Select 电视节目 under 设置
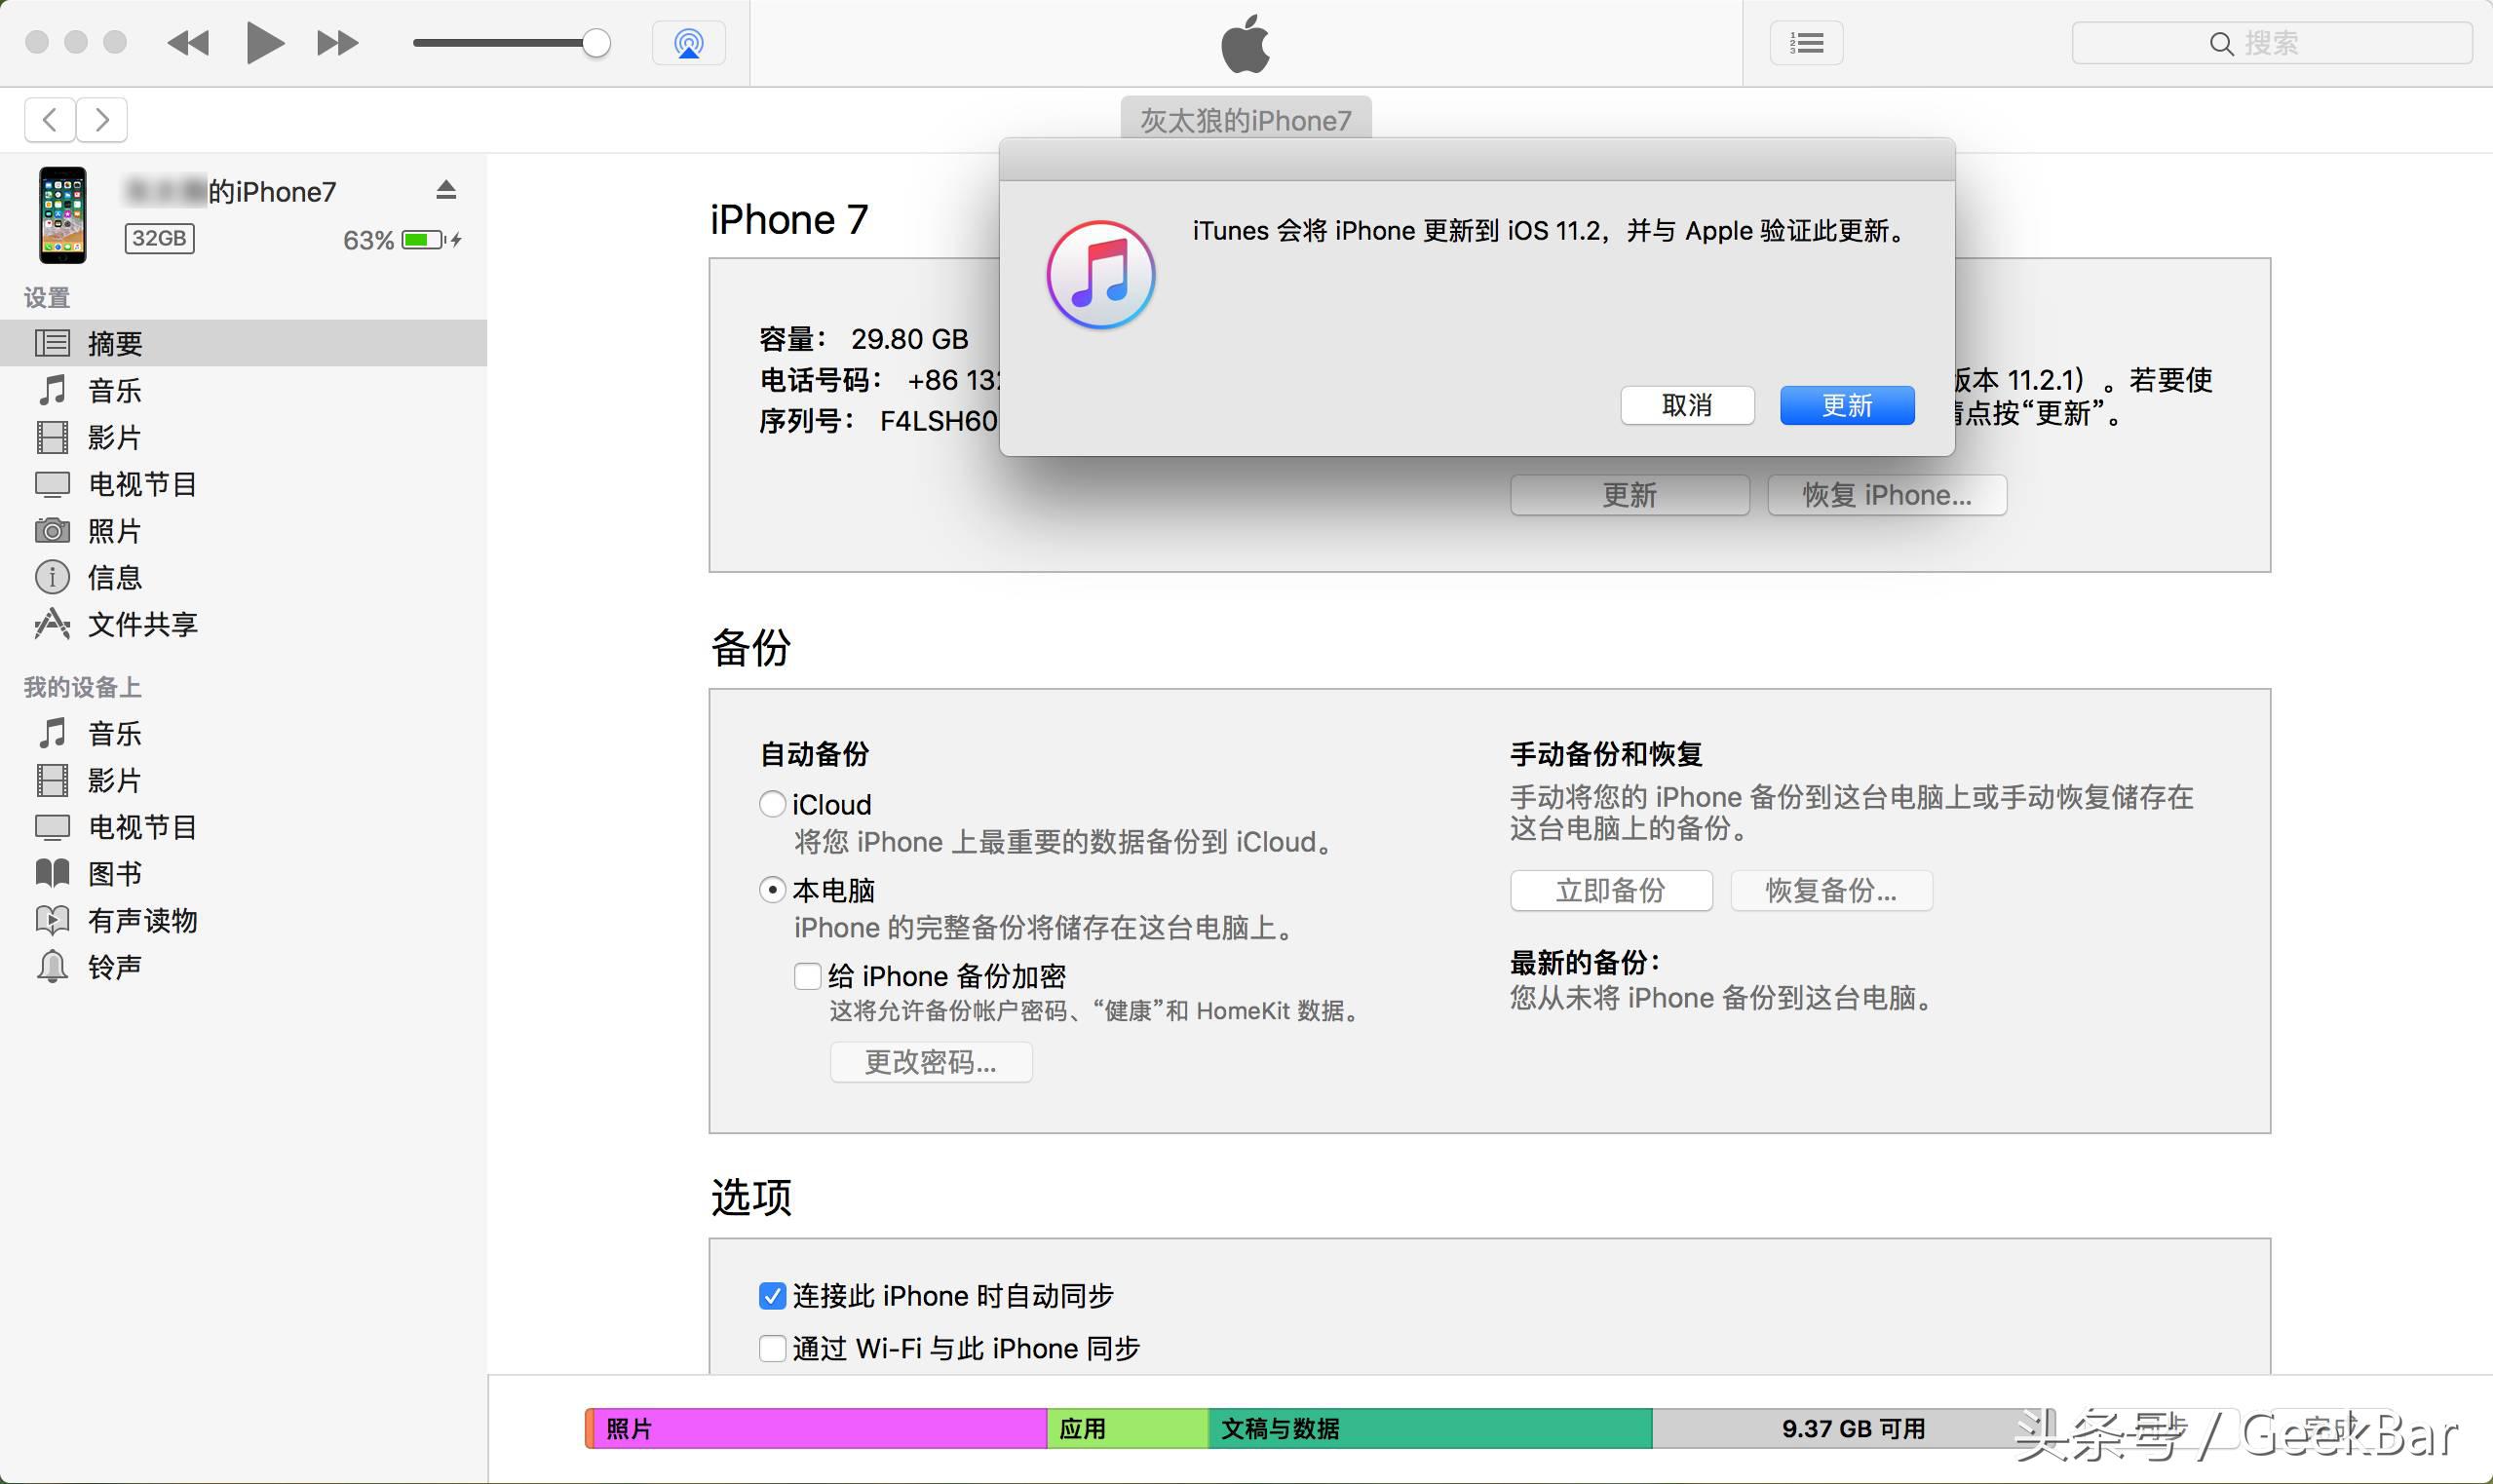The height and width of the screenshot is (1484, 2493). tap(142, 484)
